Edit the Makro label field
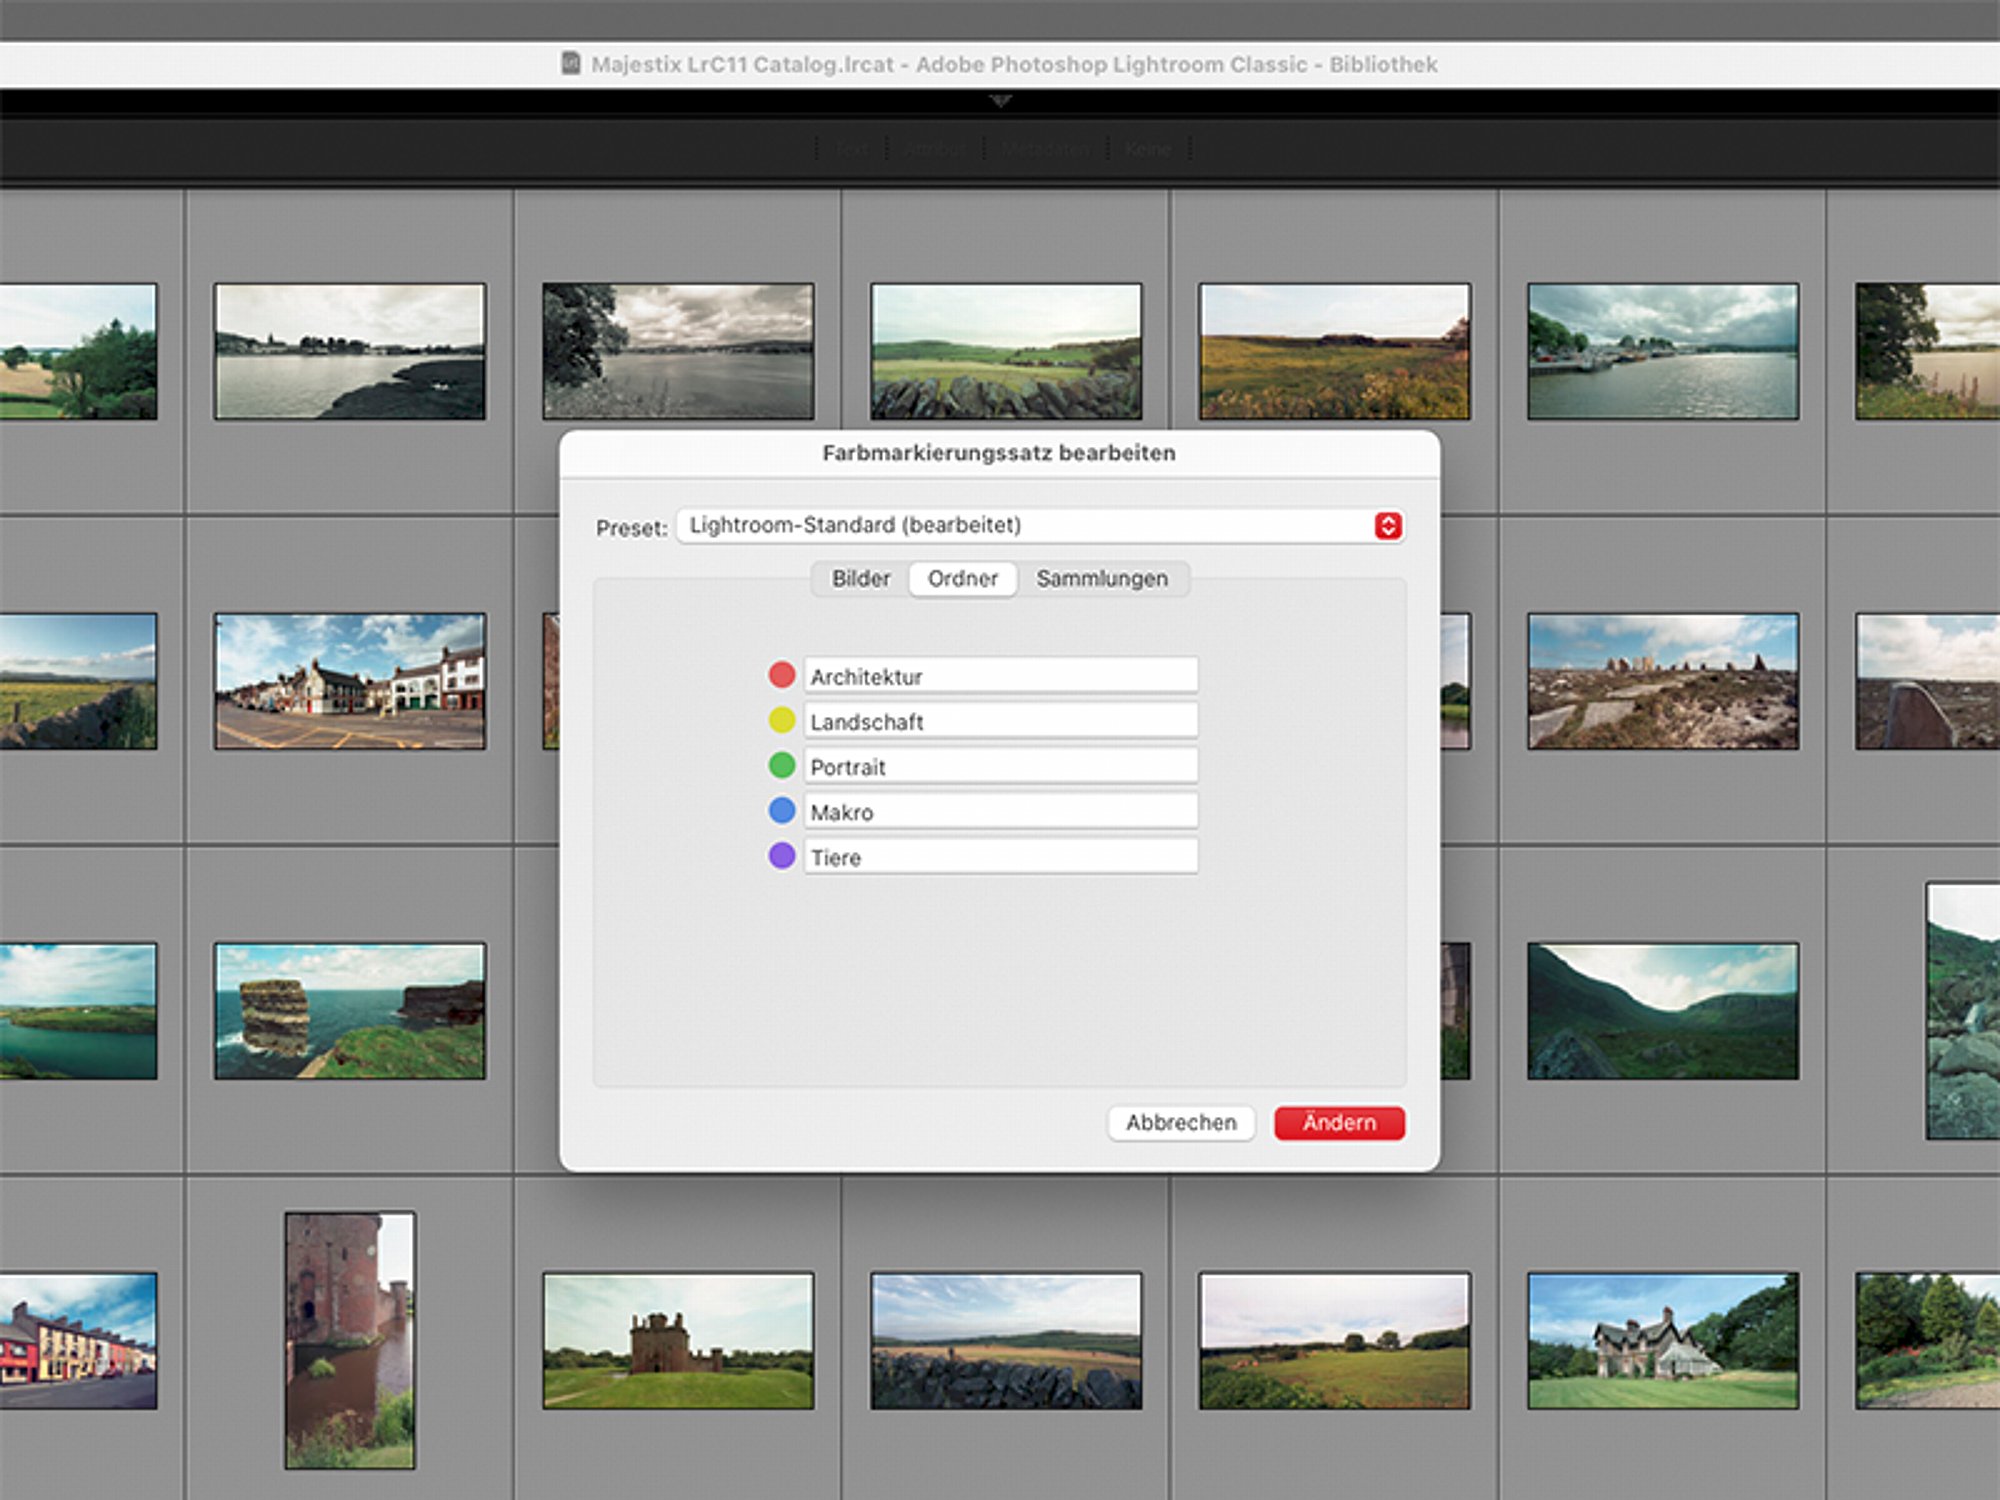The height and width of the screenshot is (1500, 2000). (1001, 811)
